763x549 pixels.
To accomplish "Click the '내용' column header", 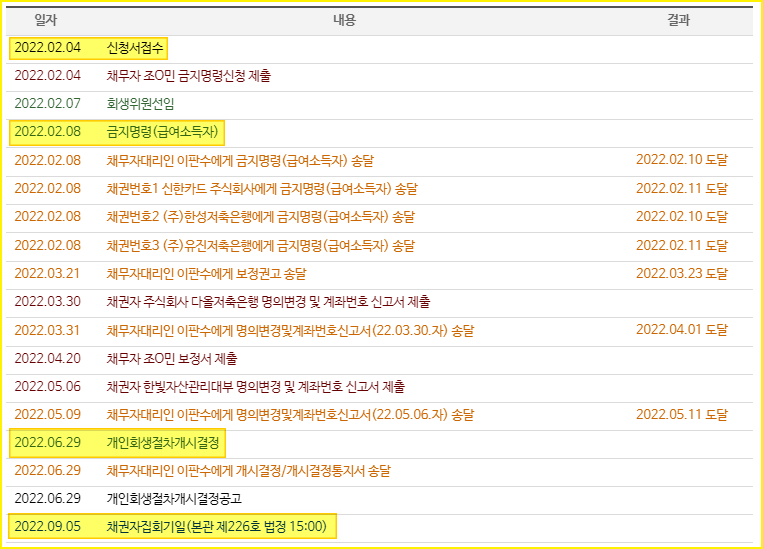I will (345, 20).
